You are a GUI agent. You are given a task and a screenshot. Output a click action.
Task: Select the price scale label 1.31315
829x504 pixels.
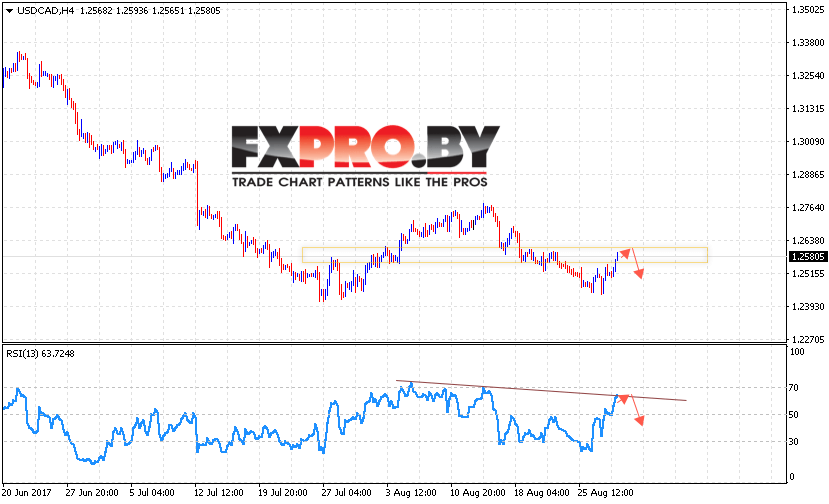click(x=808, y=108)
